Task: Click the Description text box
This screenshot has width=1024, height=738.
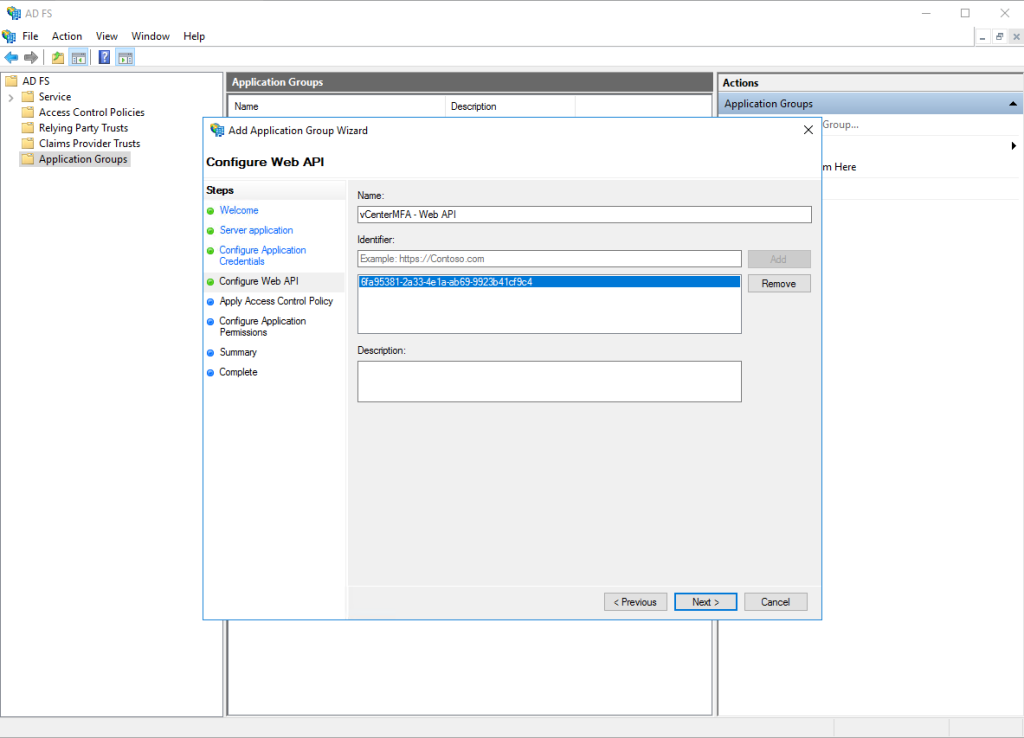Action: [x=549, y=381]
